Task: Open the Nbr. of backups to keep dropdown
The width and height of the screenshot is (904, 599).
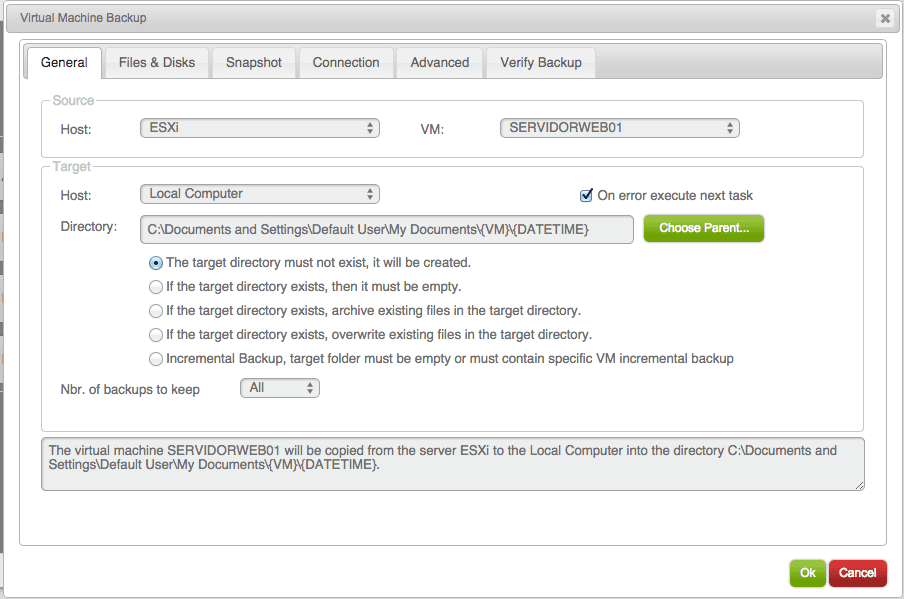Action: click(x=279, y=387)
